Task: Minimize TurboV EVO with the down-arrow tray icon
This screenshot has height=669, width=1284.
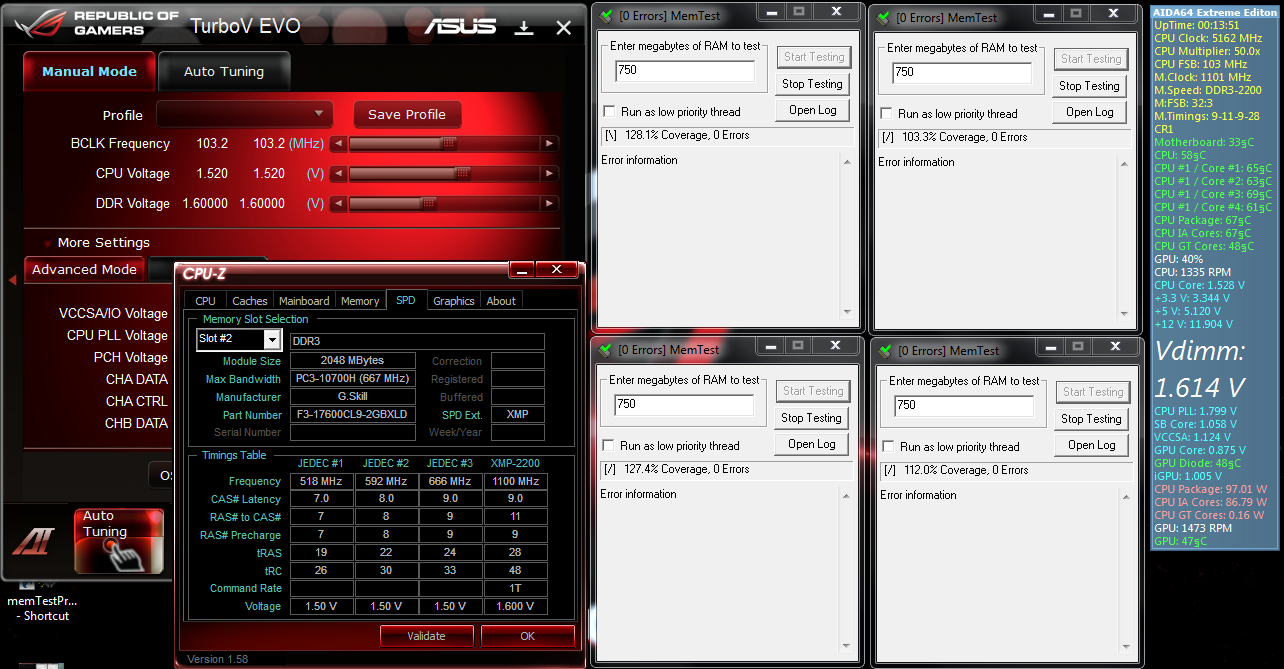Action: click(524, 27)
